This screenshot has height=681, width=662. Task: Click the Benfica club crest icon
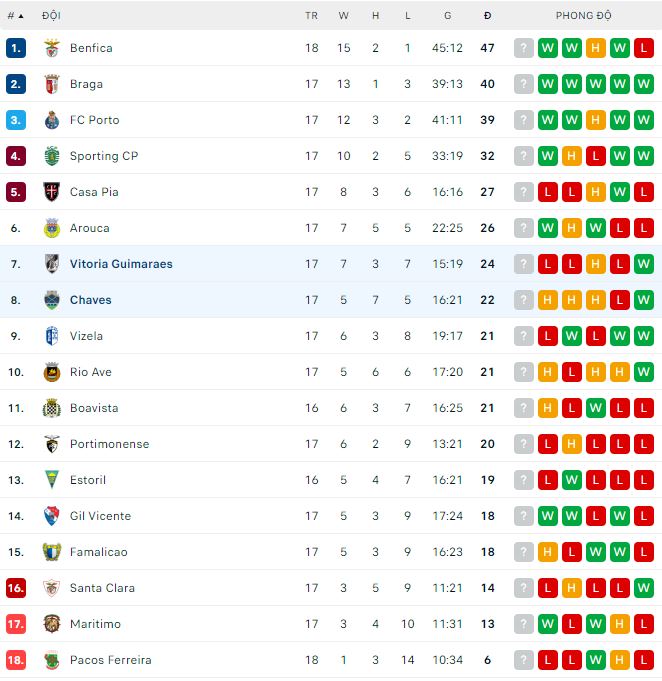point(52,48)
